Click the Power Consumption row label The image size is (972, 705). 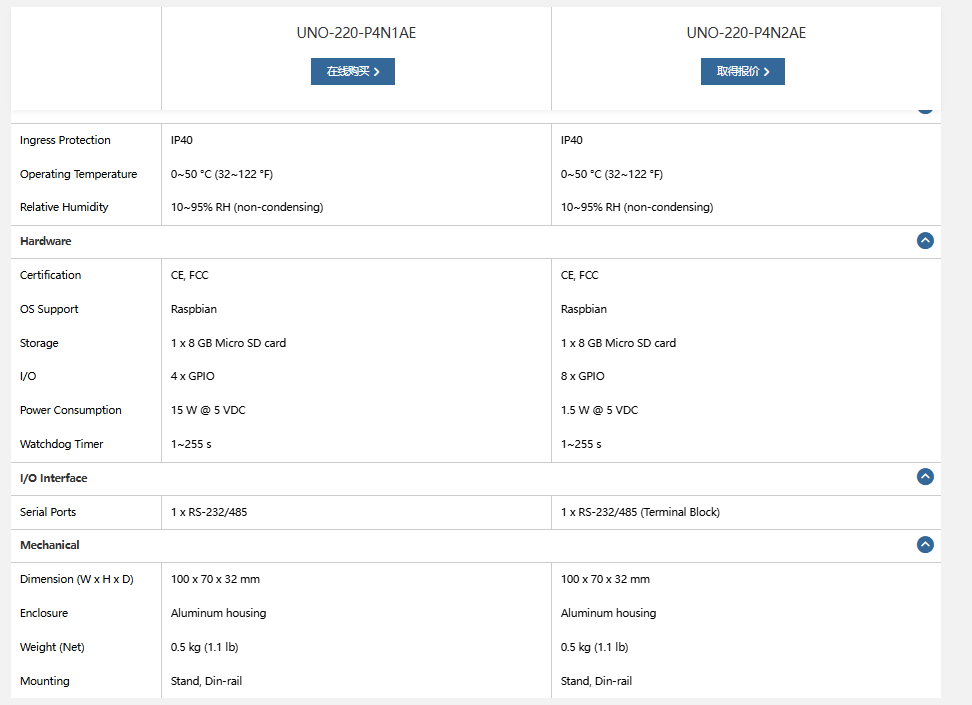[x=71, y=410]
